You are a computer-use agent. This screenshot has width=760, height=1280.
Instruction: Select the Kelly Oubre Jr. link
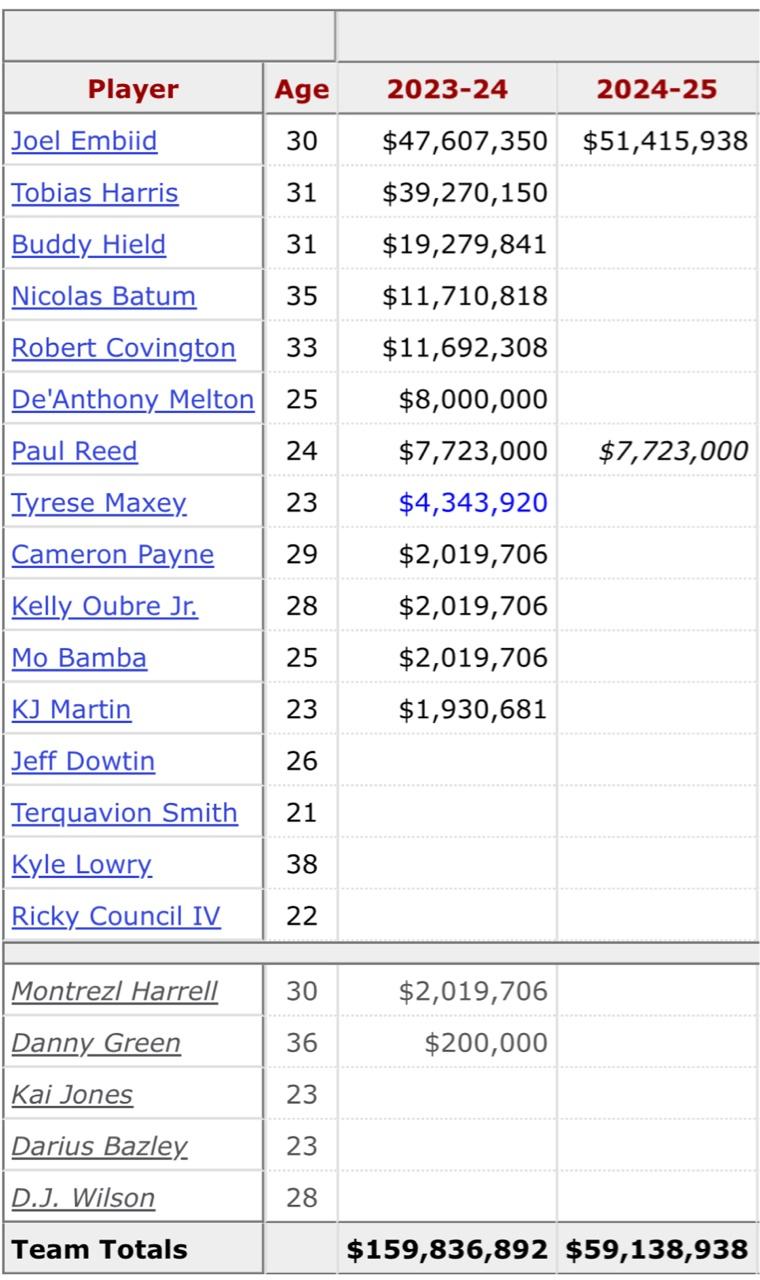[105, 606]
